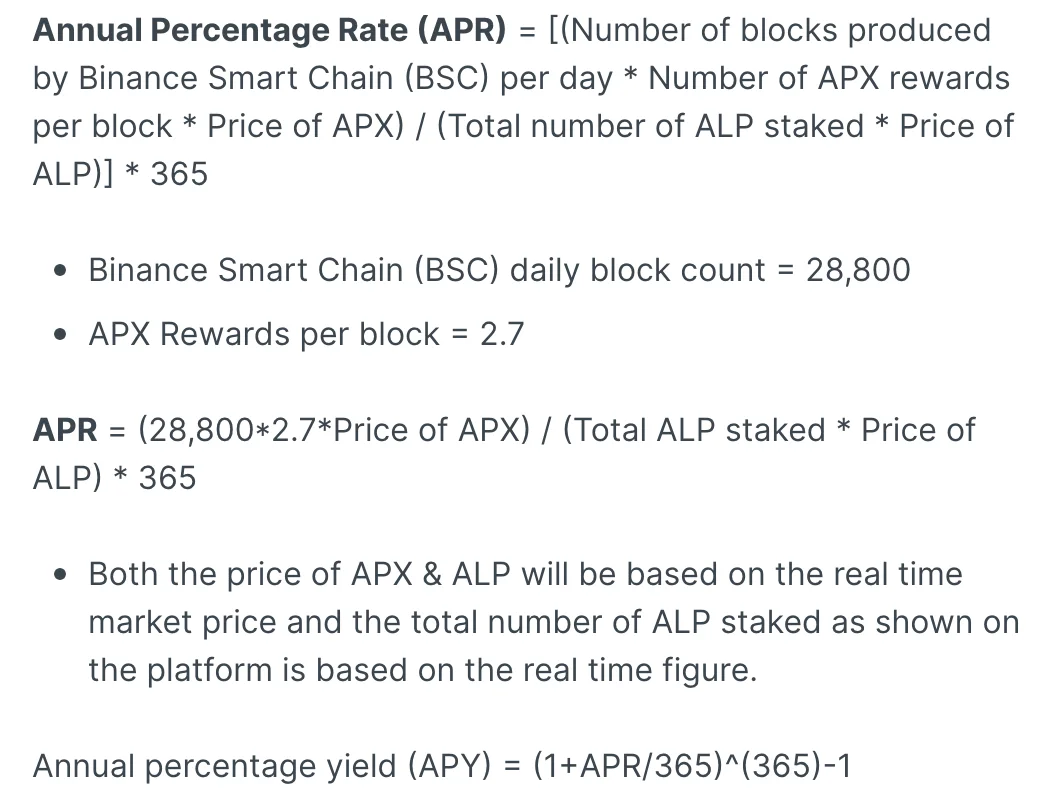Click the bullet dot before "Both the price"
This screenshot has height=798, width=1040.
click(62, 575)
